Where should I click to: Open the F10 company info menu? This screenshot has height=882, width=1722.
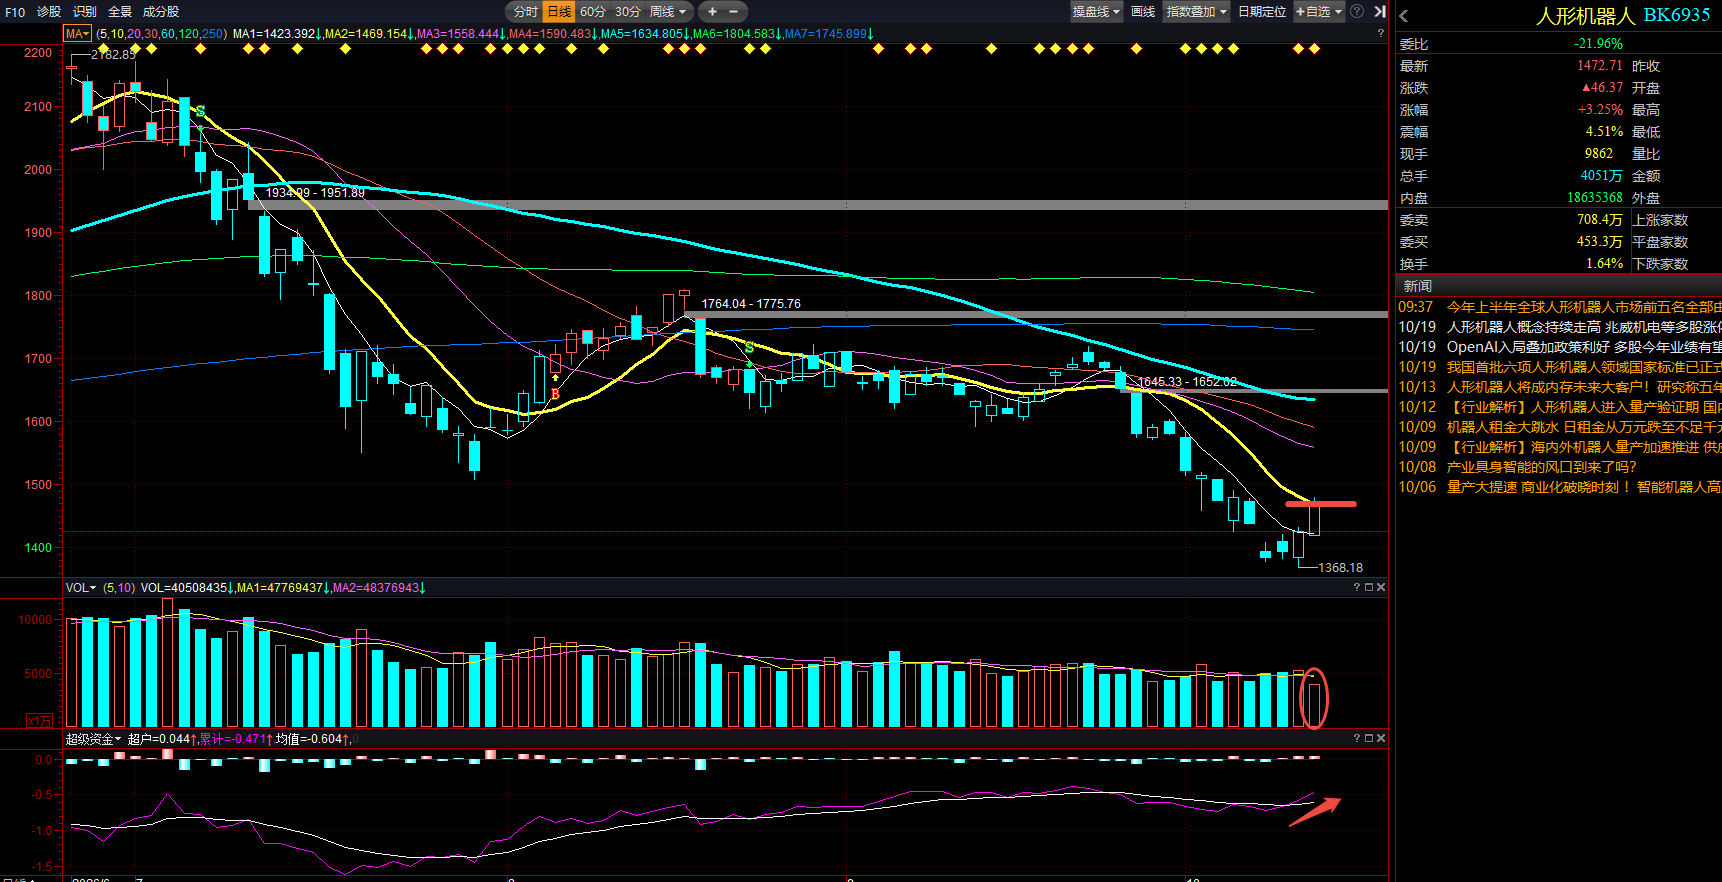(15, 12)
